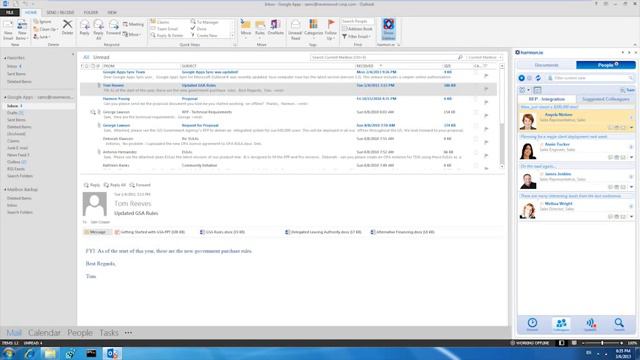Image resolution: width=640 pixels, height=360 pixels.
Task: Toggle flag on Harmon Young Proposal message
Action: [x=486, y=102]
